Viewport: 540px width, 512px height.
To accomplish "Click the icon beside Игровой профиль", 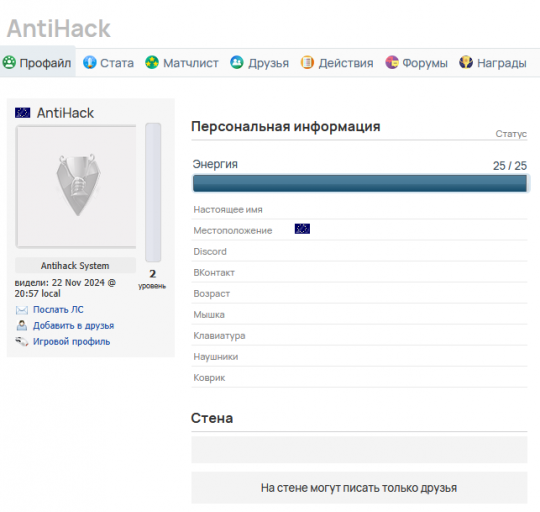I will pos(21,342).
